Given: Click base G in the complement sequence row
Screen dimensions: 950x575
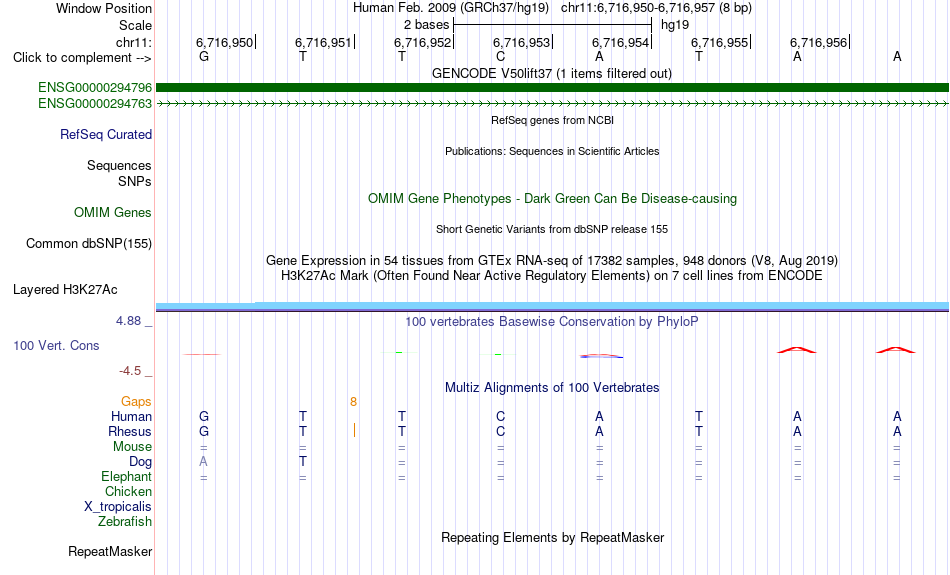Looking at the screenshot, I should (x=204, y=57).
